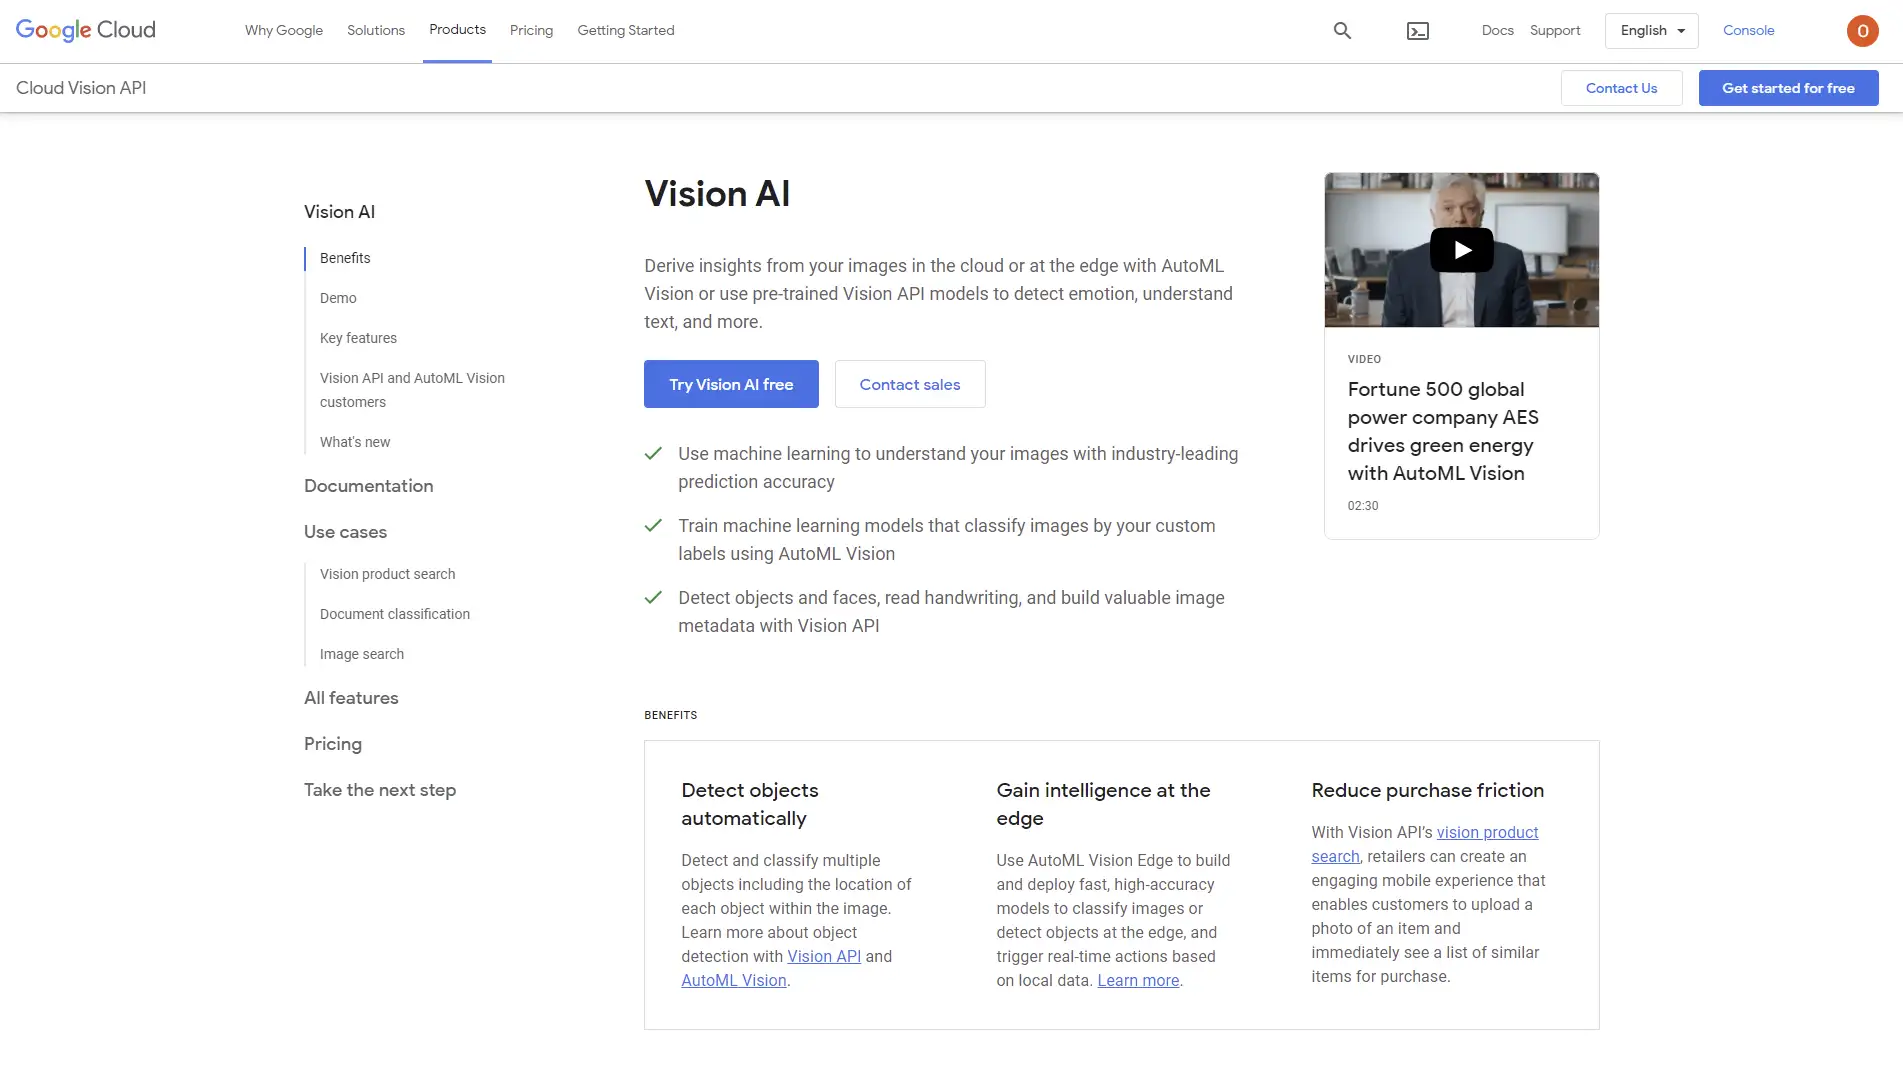Open the English language dropdown
The height and width of the screenshot is (1084, 1903).
[1651, 31]
